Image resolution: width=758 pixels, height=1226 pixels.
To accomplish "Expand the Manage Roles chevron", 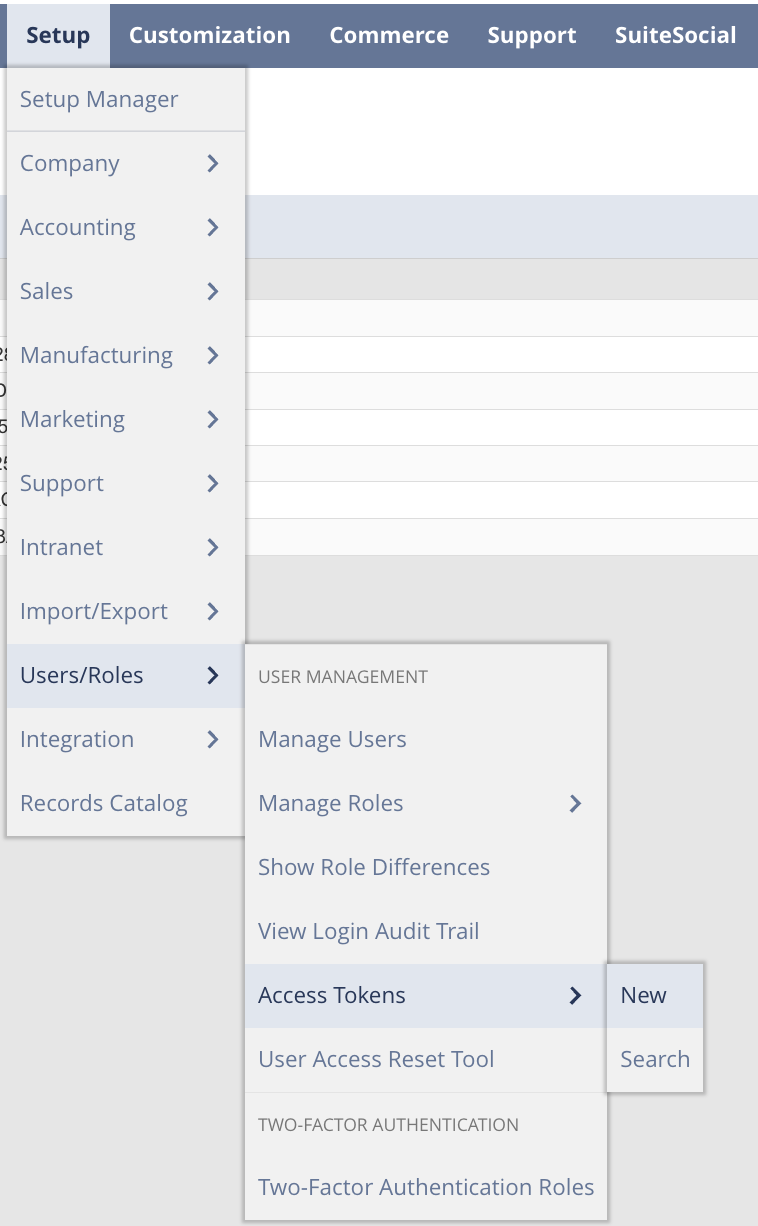I will (575, 803).
